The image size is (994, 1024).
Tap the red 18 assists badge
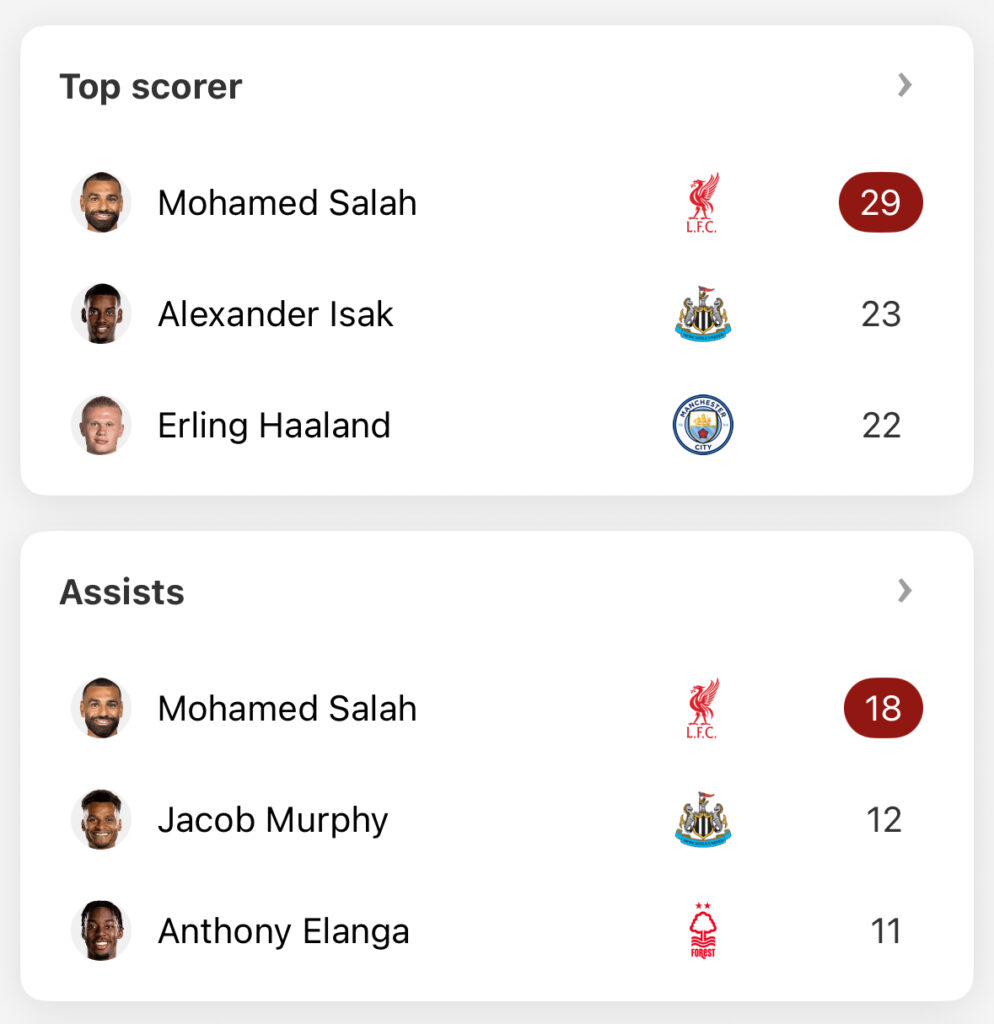point(883,709)
